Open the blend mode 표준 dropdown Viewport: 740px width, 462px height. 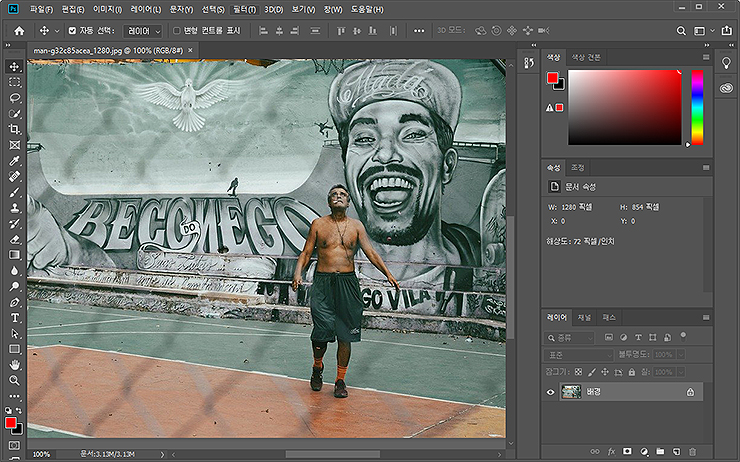[579, 355]
